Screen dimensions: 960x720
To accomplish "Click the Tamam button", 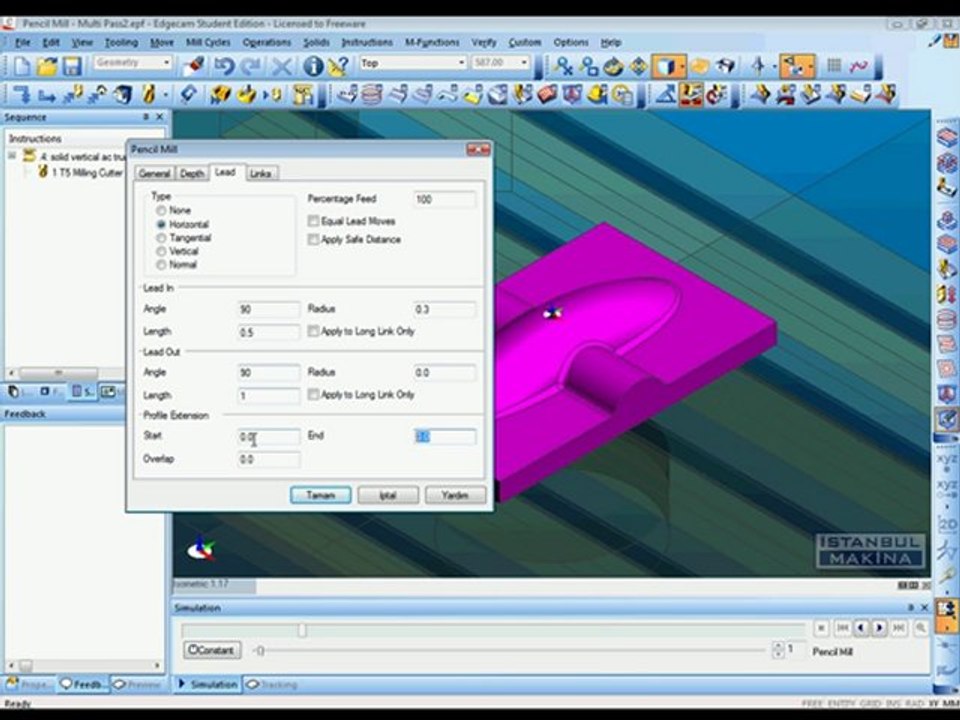I will coord(321,495).
